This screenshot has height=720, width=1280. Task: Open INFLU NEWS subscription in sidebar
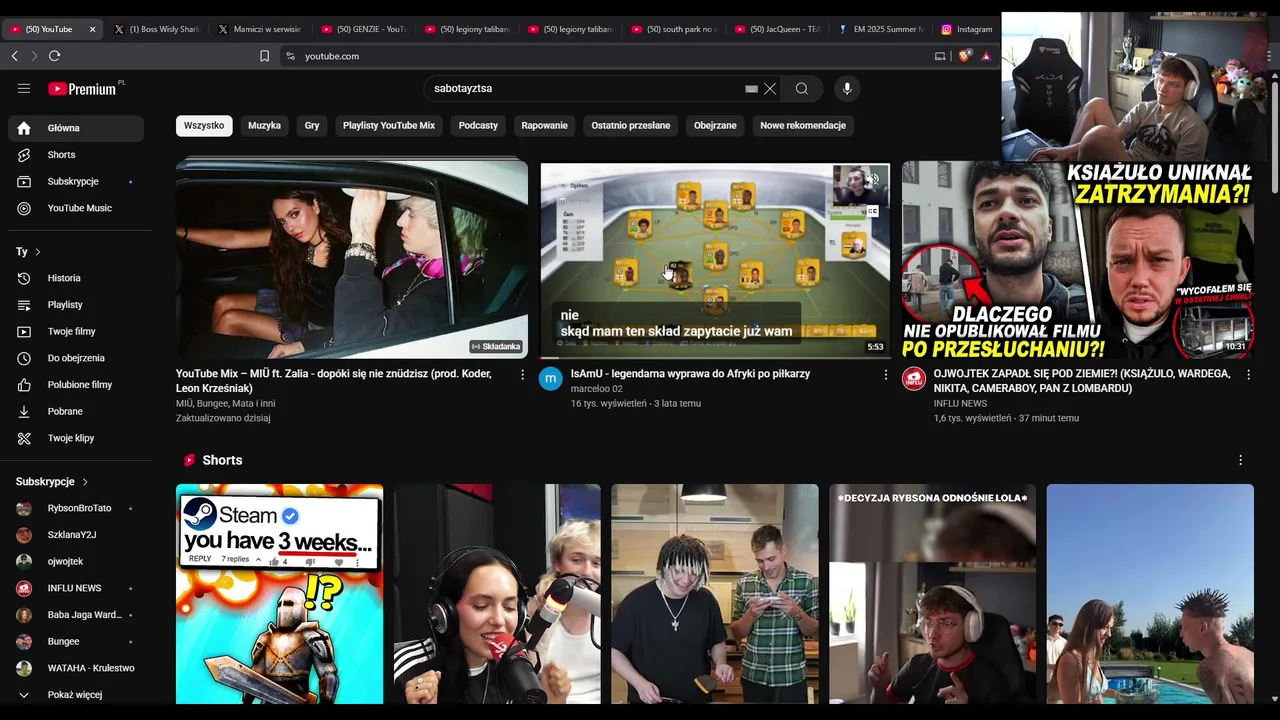coord(76,588)
